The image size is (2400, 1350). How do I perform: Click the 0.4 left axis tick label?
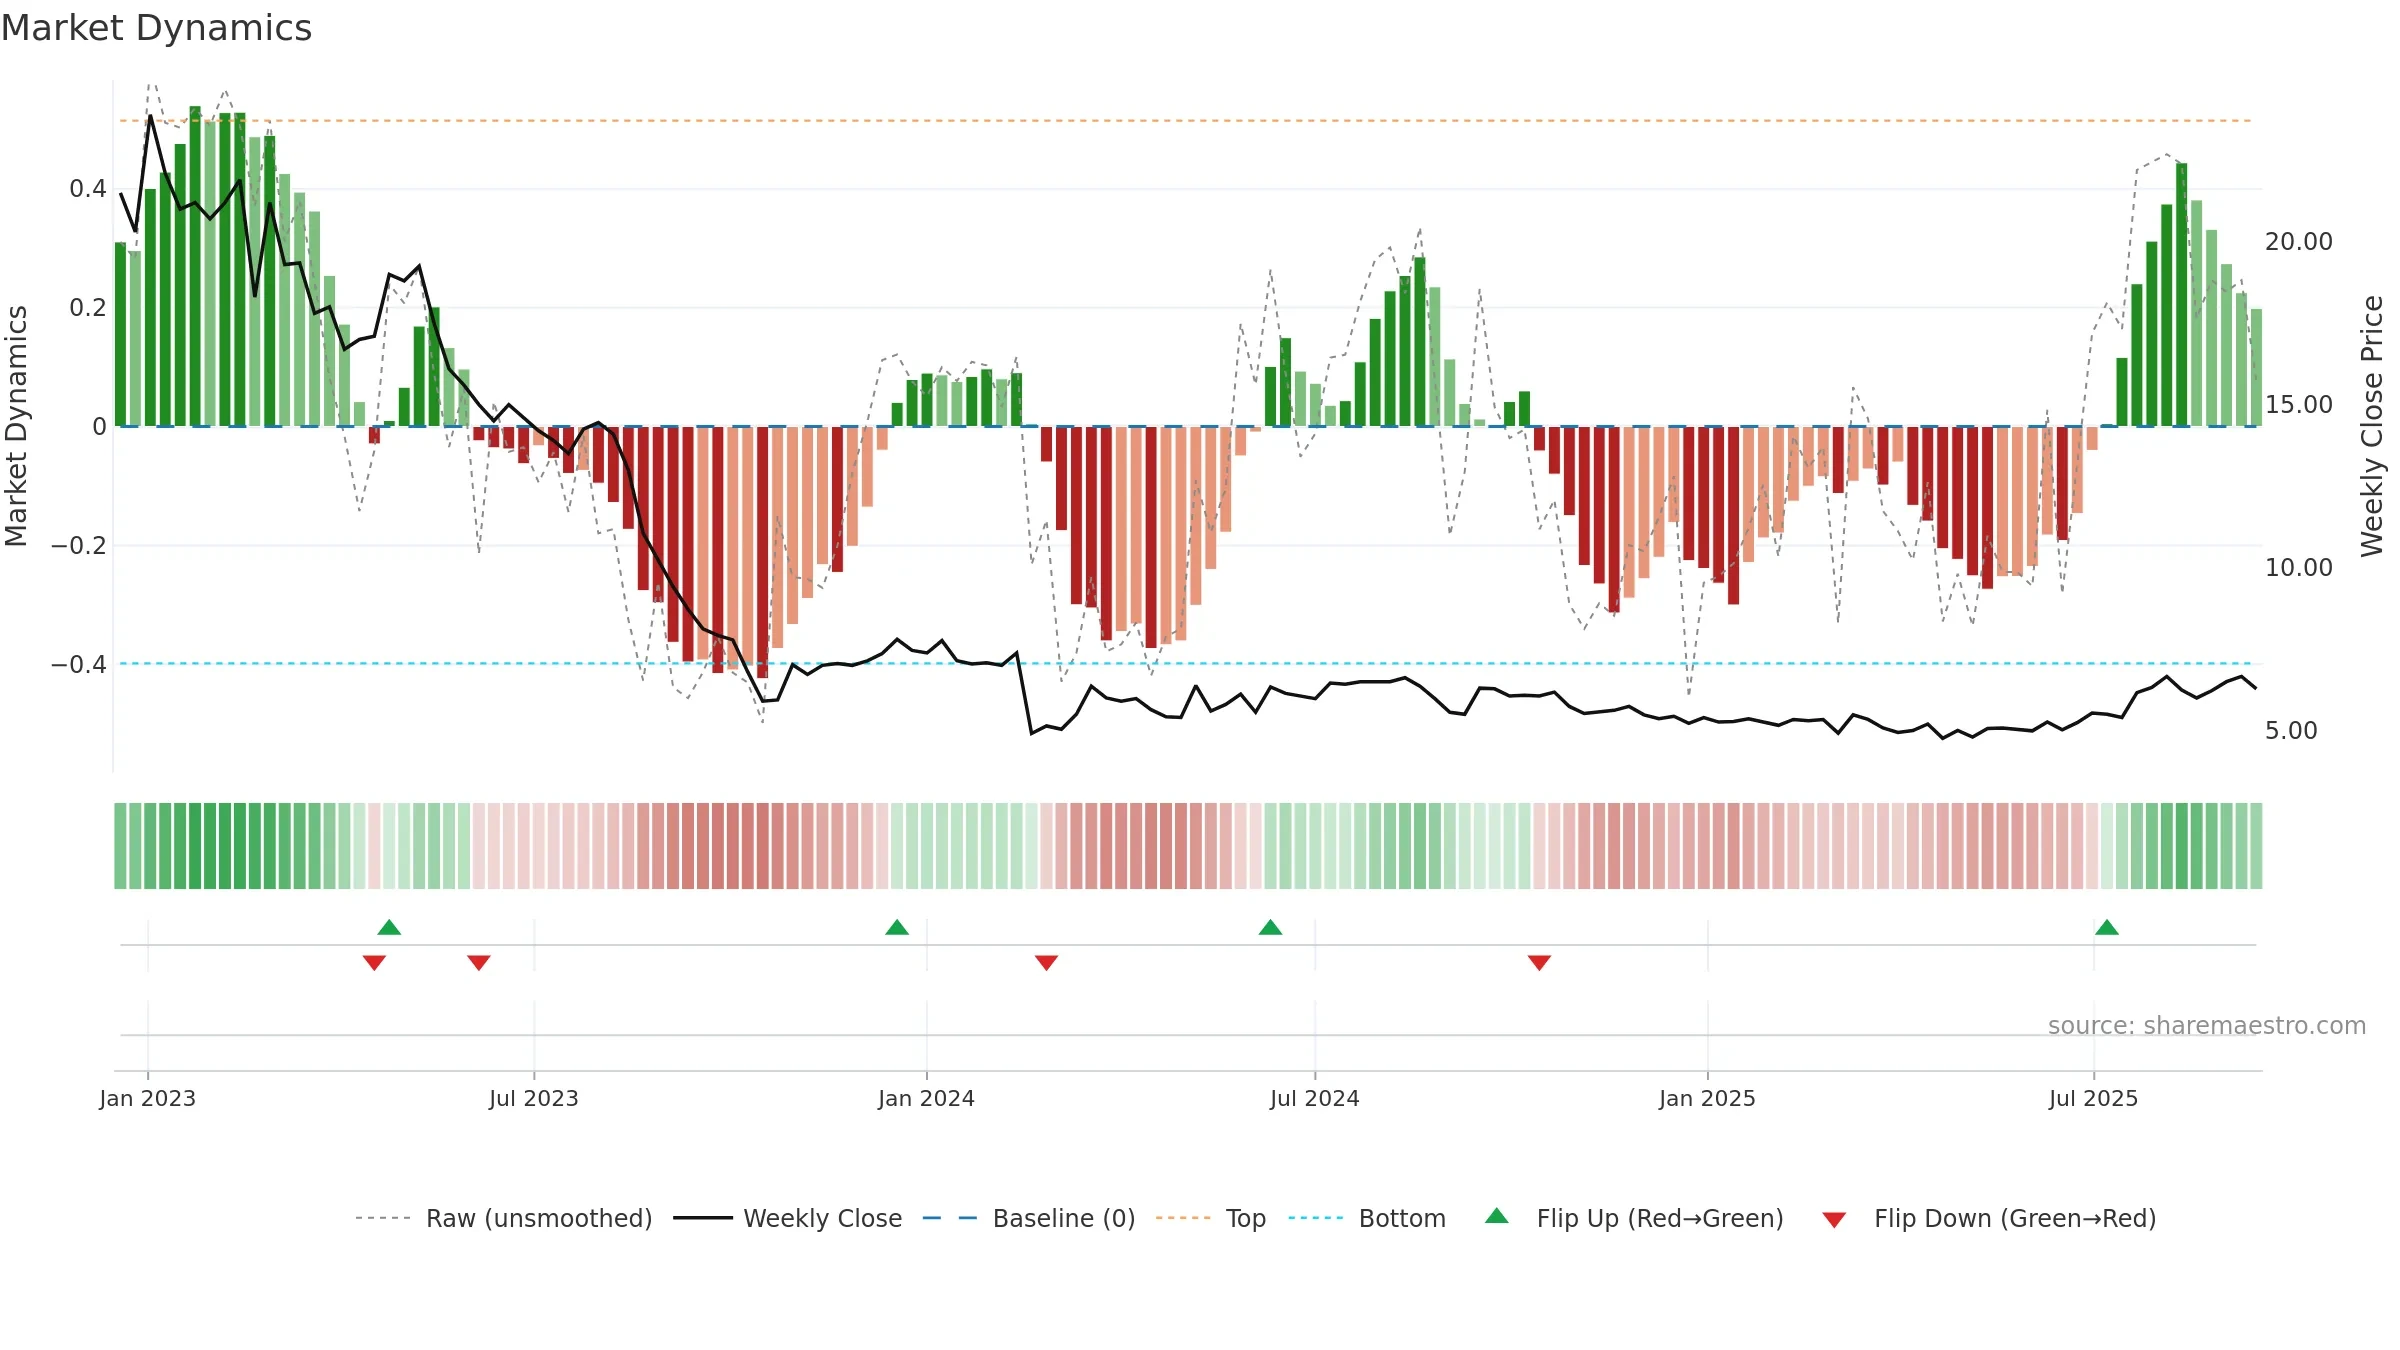(x=88, y=189)
